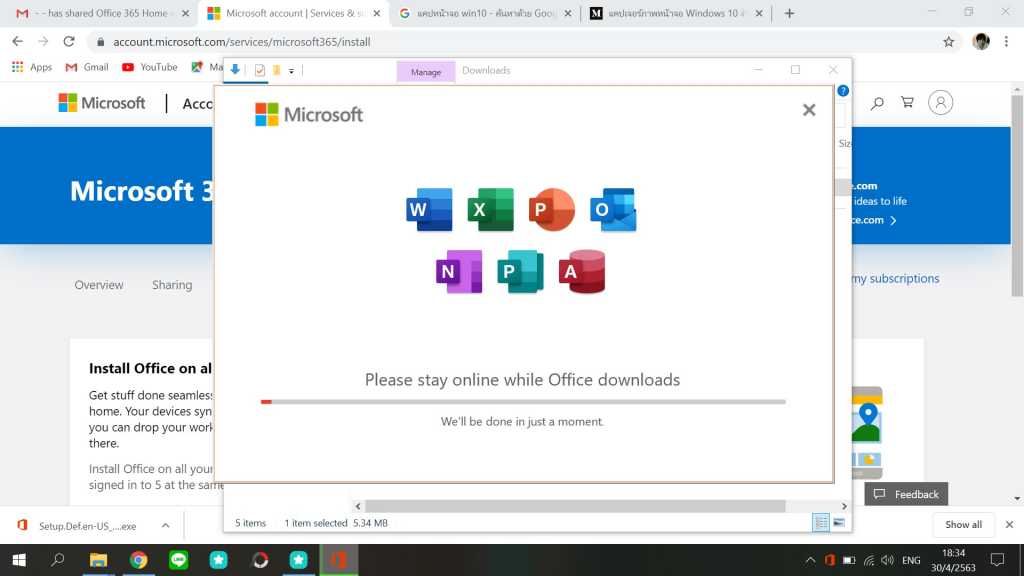Show hidden system tray icons
This screenshot has height=576, width=1024.
coord(809,560)
